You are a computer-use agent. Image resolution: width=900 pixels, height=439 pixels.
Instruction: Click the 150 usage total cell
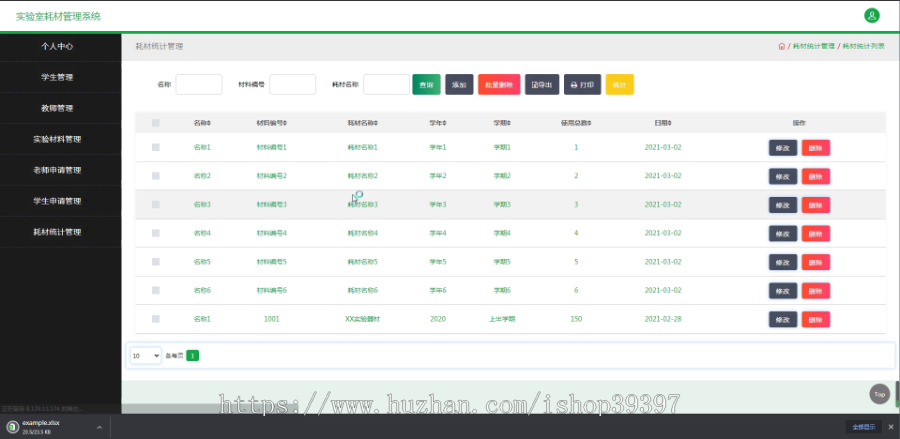point(576,319)
